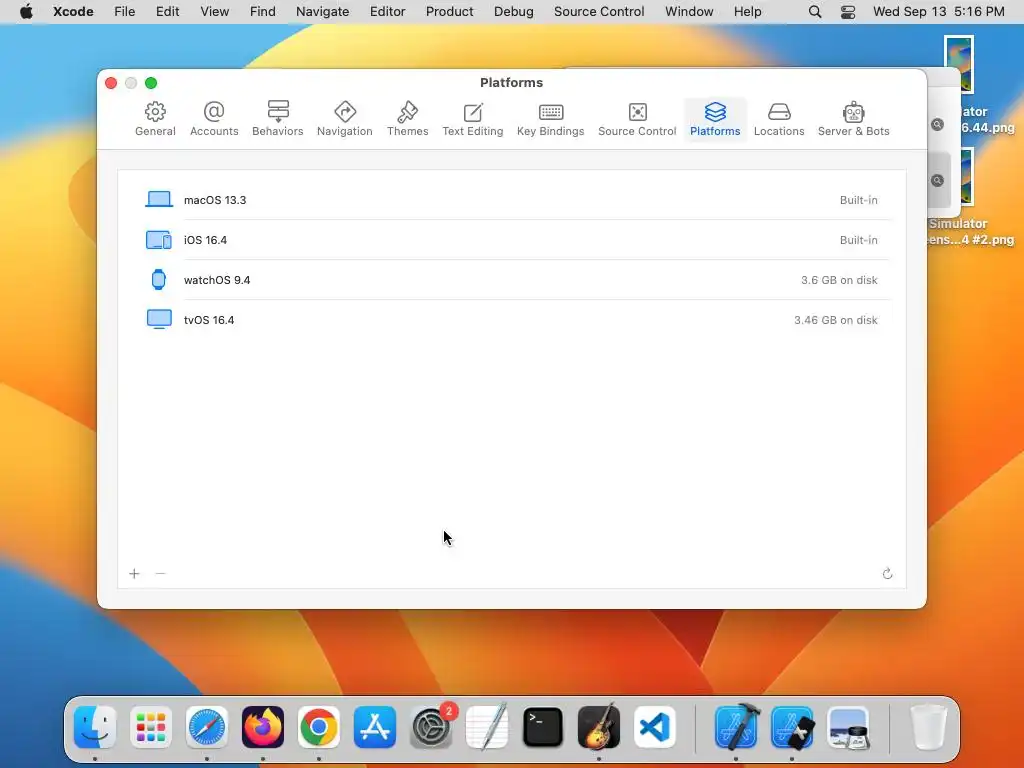Open the File menu
The image size is (1024, 768).
124,12
